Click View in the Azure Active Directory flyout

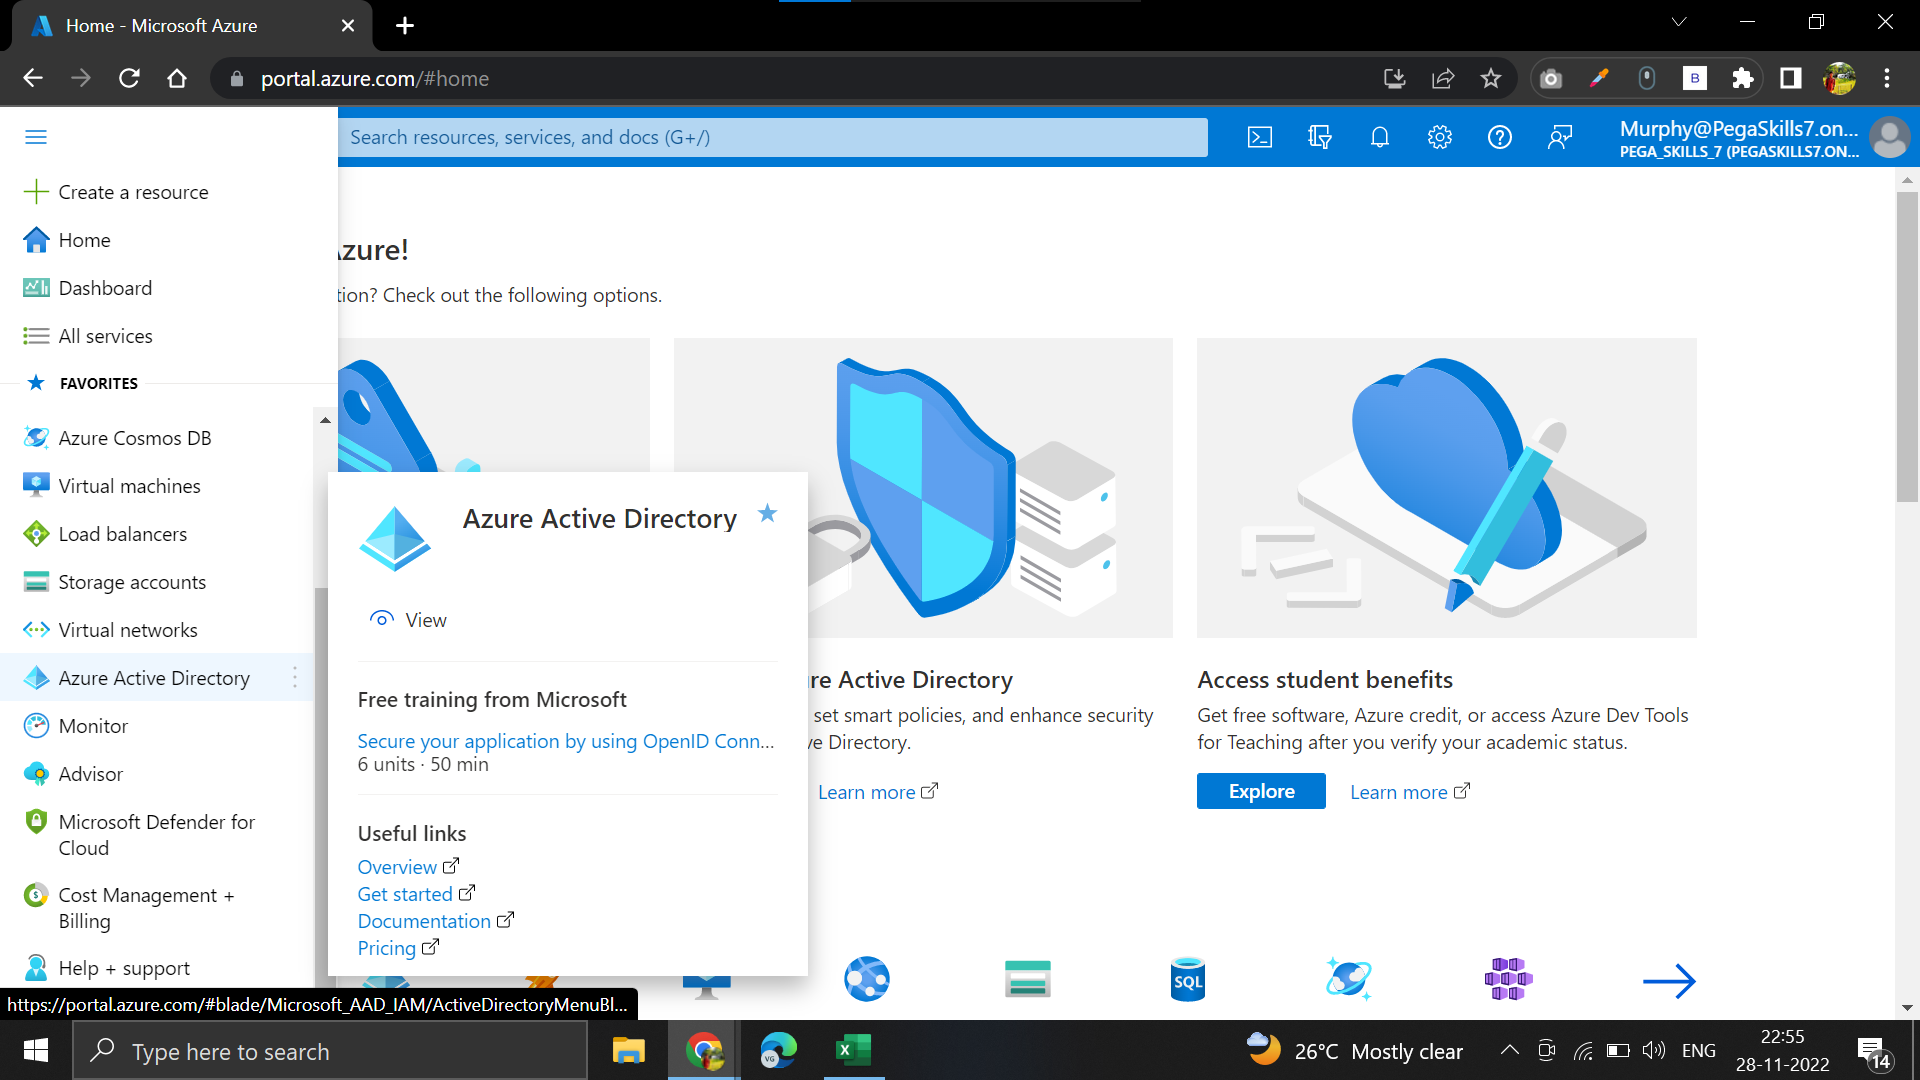click(408, 620)
